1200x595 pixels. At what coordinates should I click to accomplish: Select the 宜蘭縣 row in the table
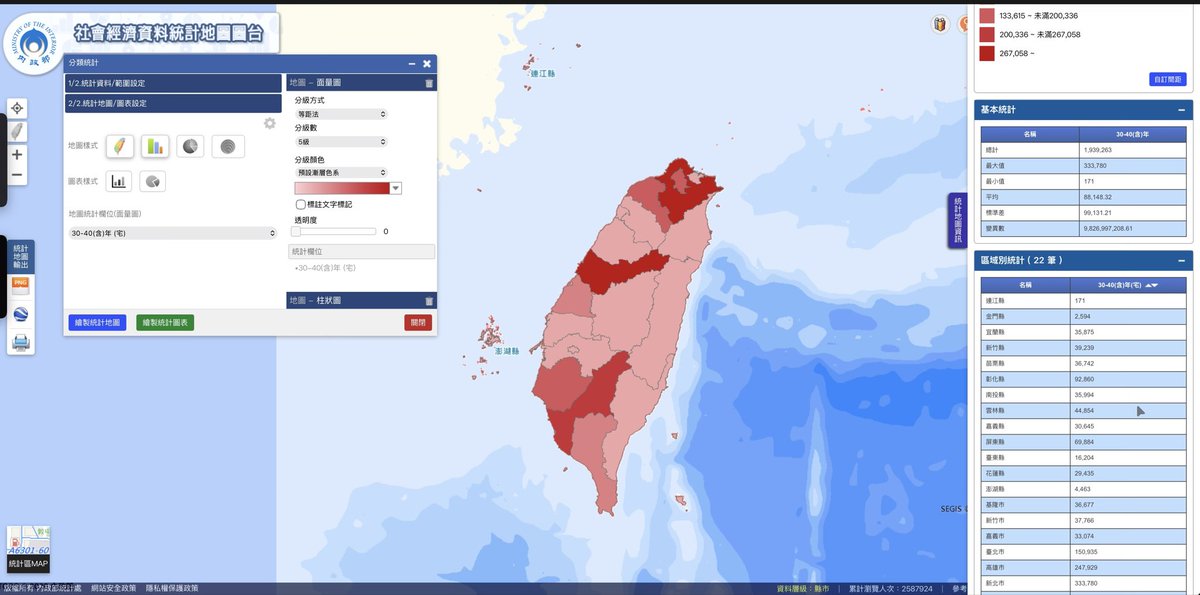point(1083,332)
